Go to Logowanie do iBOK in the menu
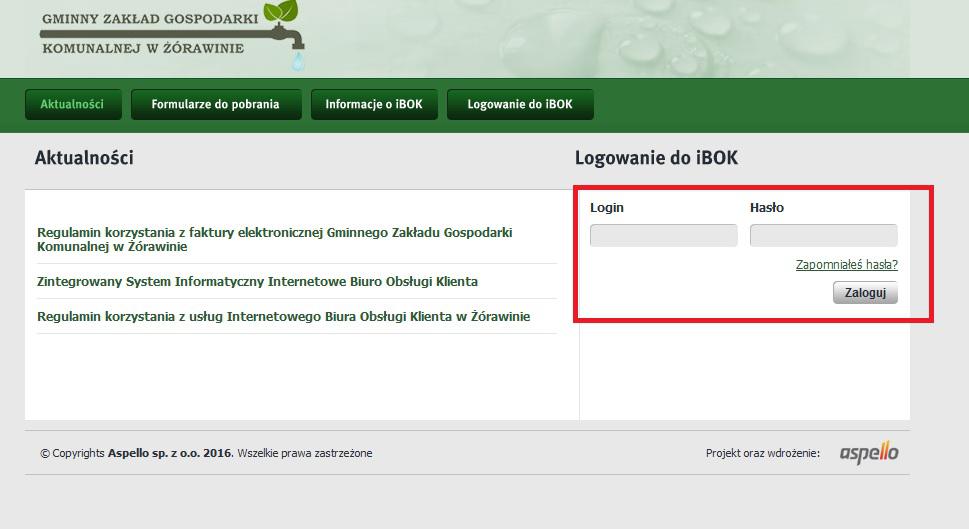 coord(520,104)
